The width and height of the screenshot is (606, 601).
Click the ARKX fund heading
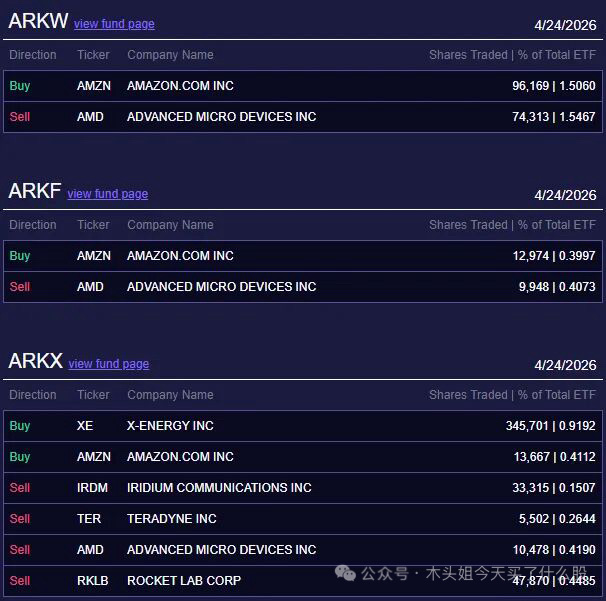coord(35,361)
